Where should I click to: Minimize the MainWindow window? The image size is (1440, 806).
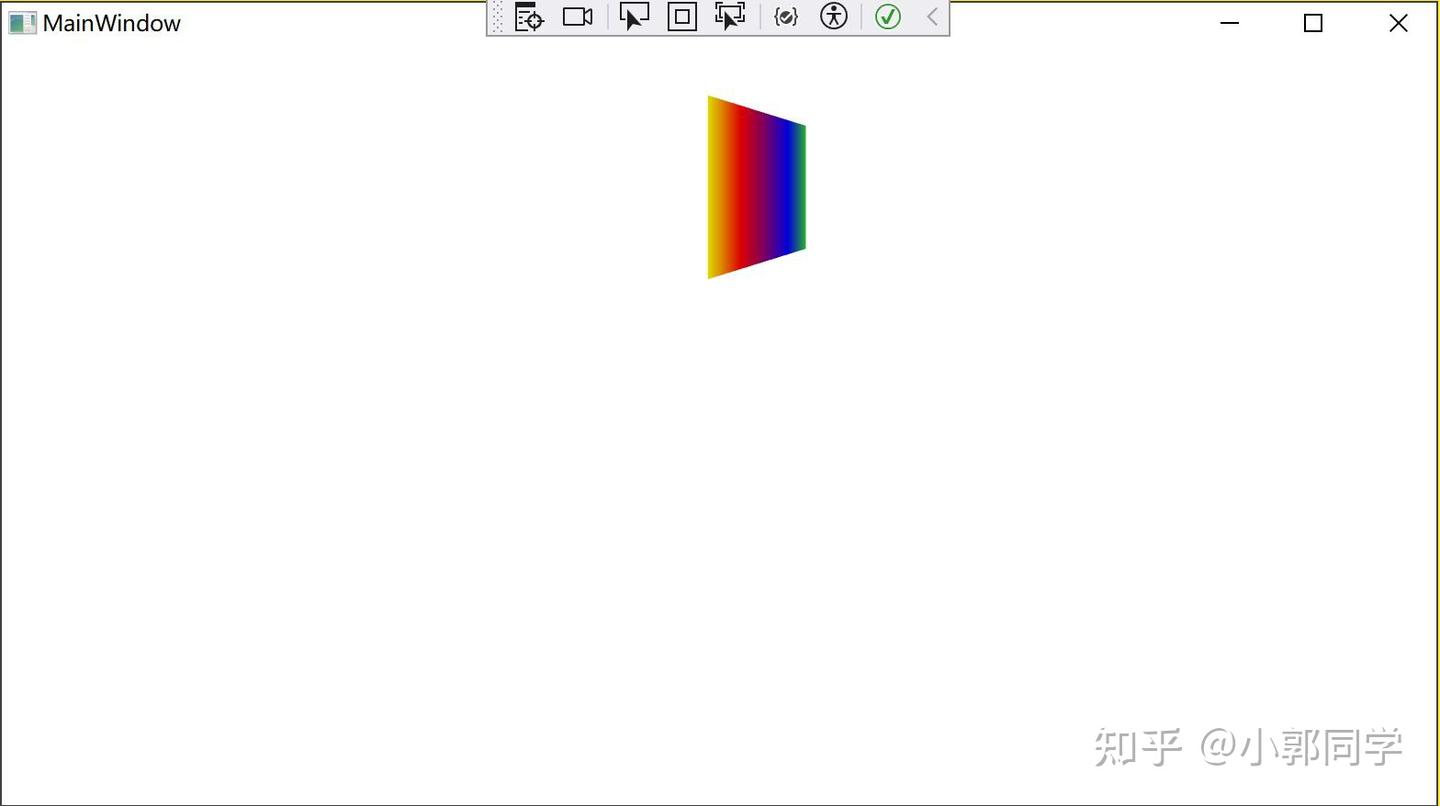tap(1228, 23)
